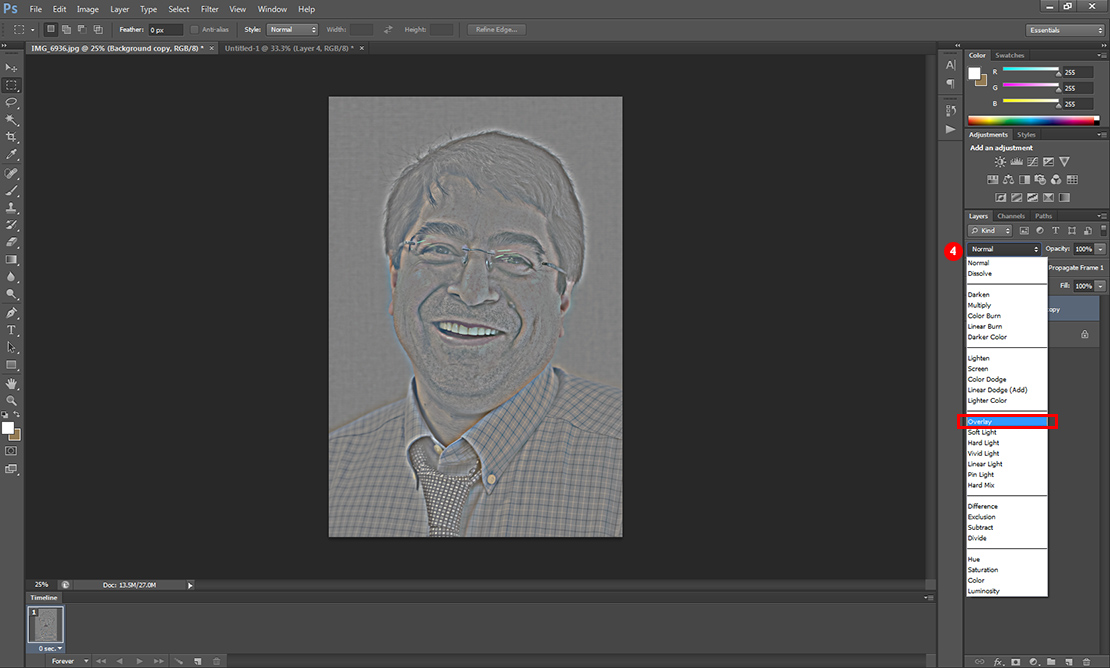Screen dimensions: 1110x668
Task: Choose Soft Light blend mode
Action: click(x=1007, y=432)
